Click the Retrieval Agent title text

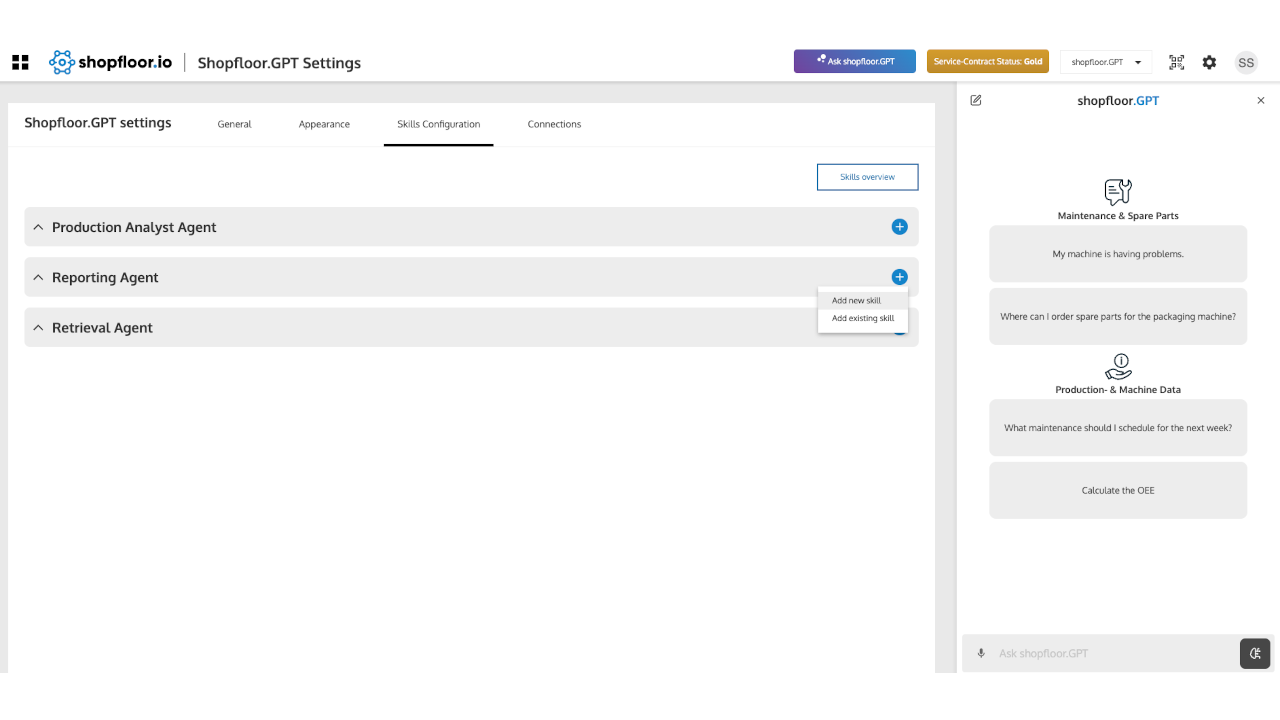(102, 327)
